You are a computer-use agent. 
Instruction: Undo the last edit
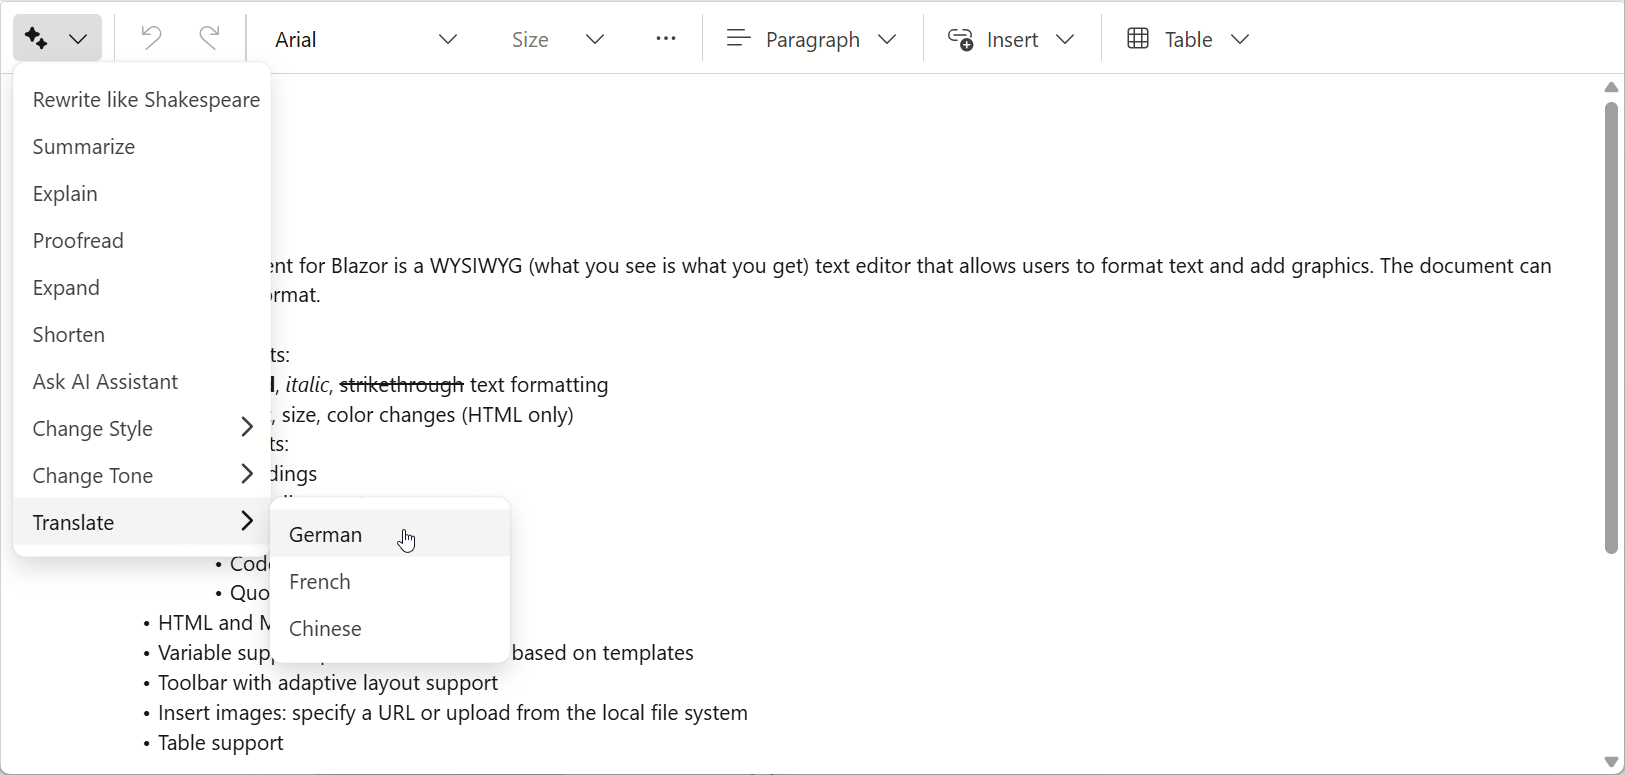pyautogui.click(x=151, y=39)
